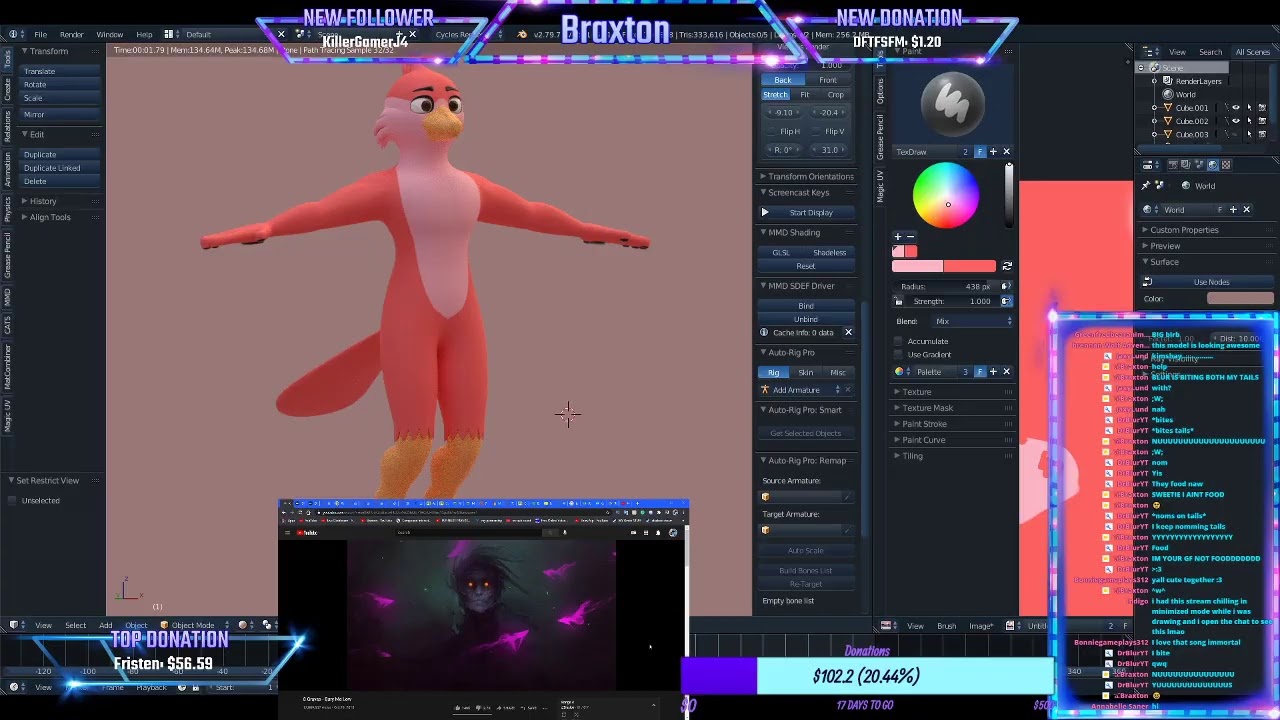Enable the Flip V checkbox
Image resolution: width=1280 pixels, height=720 pixels.
coord(818,132)
